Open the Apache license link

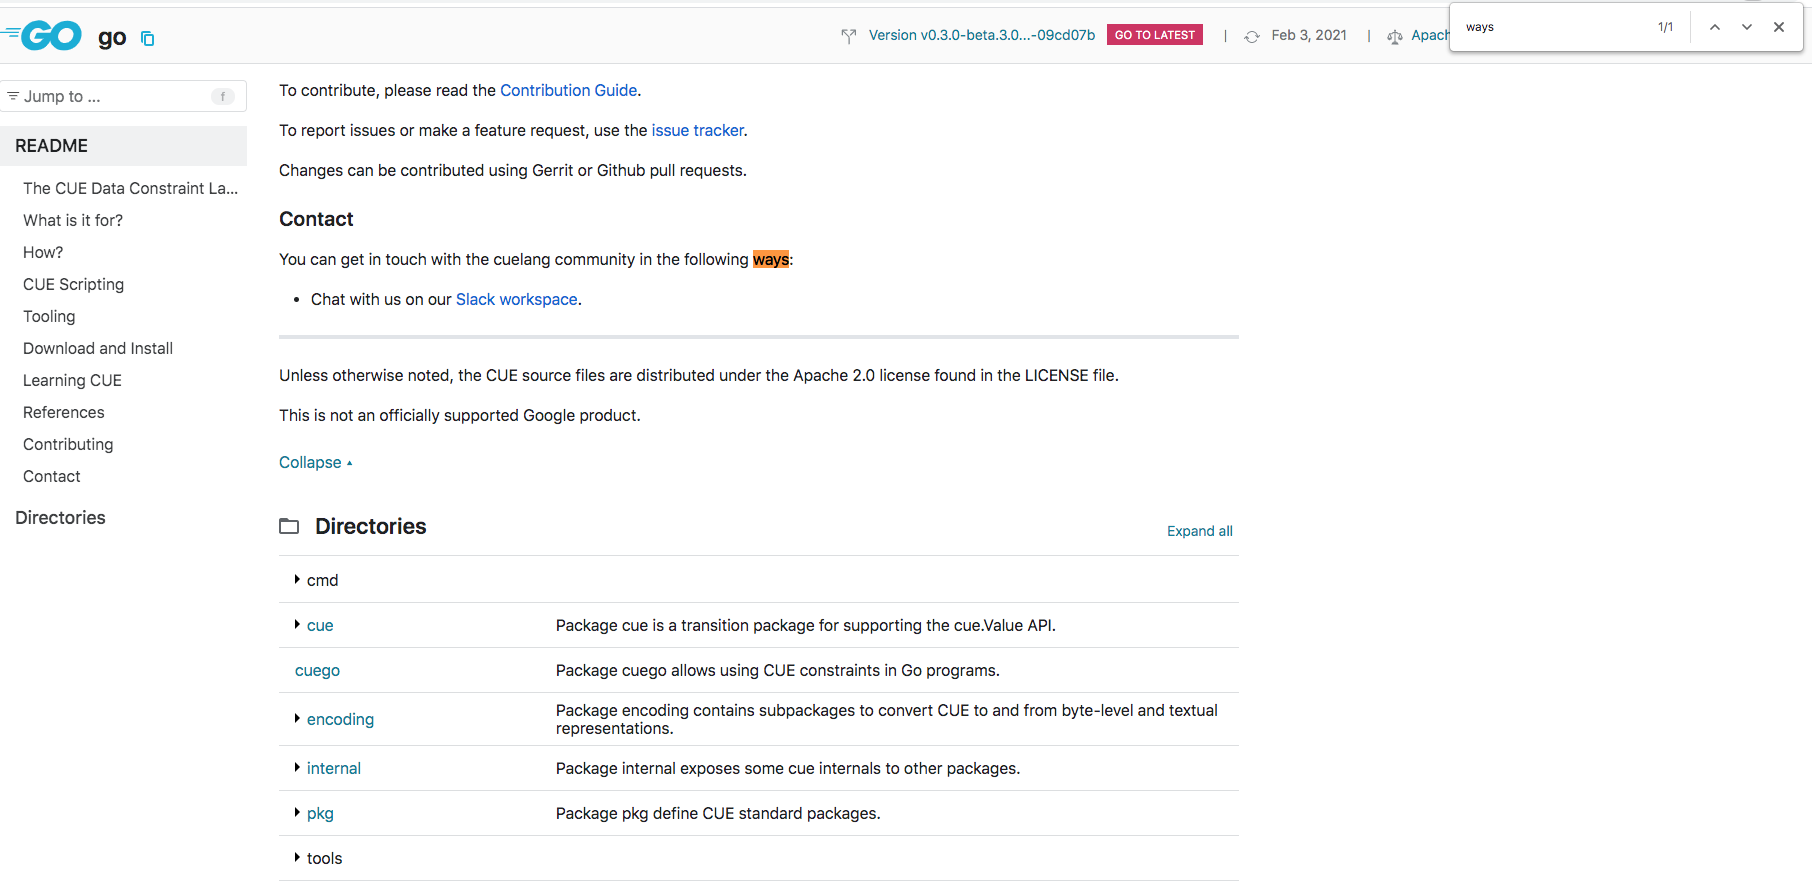(x=1430, y=35)
